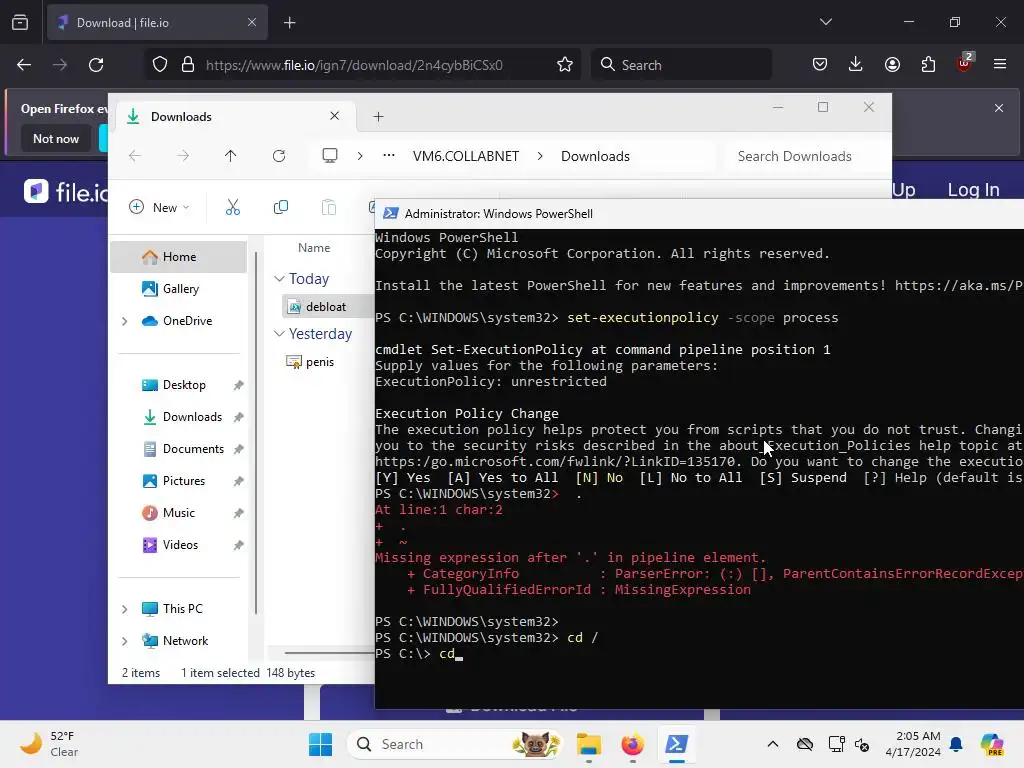Copy selected file icon

(281, 207)
